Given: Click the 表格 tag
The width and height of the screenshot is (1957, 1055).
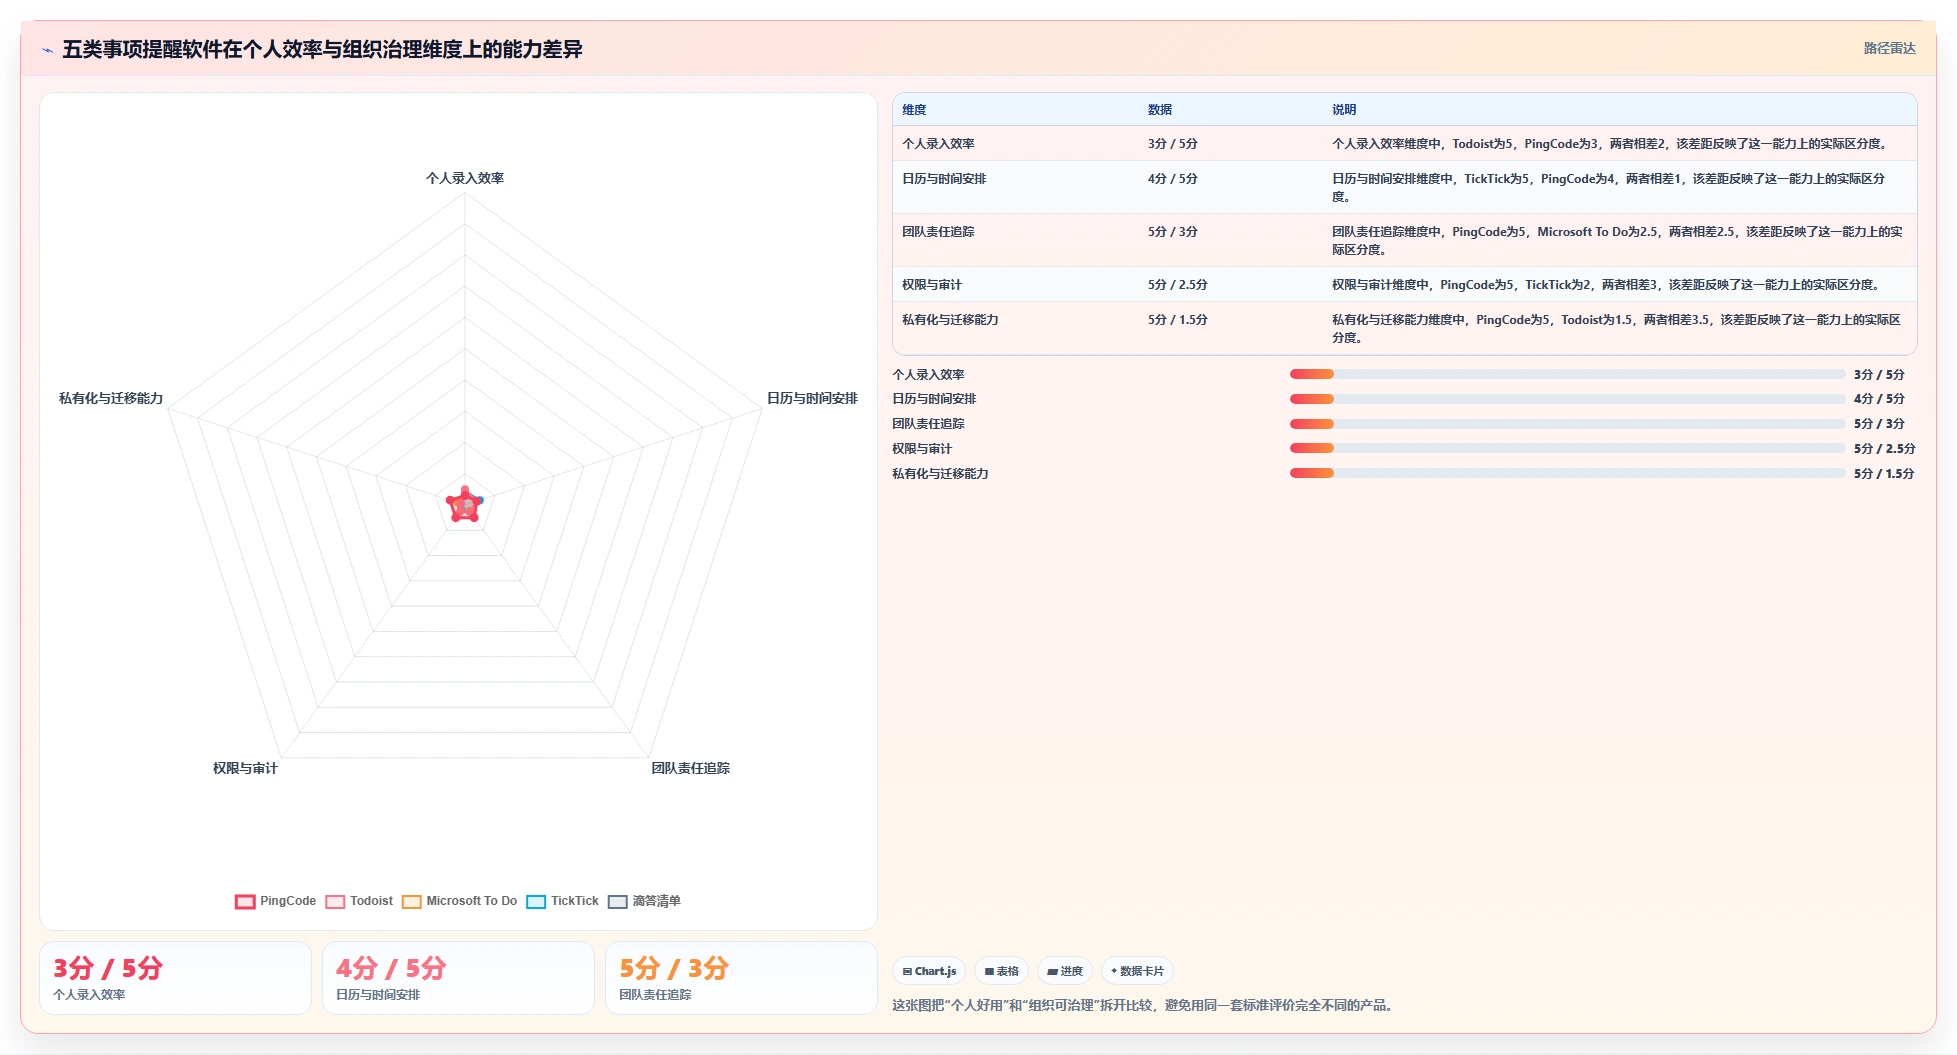Looking at the screenshot, I should coord(1001,971).
